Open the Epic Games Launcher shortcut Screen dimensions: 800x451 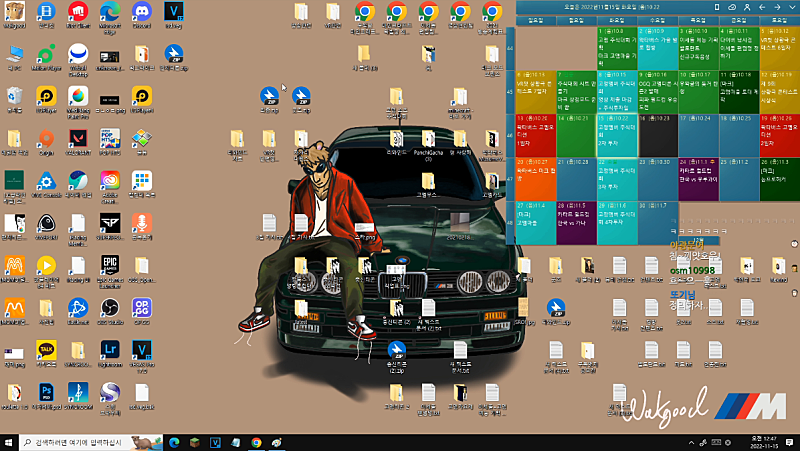[109, 265]
